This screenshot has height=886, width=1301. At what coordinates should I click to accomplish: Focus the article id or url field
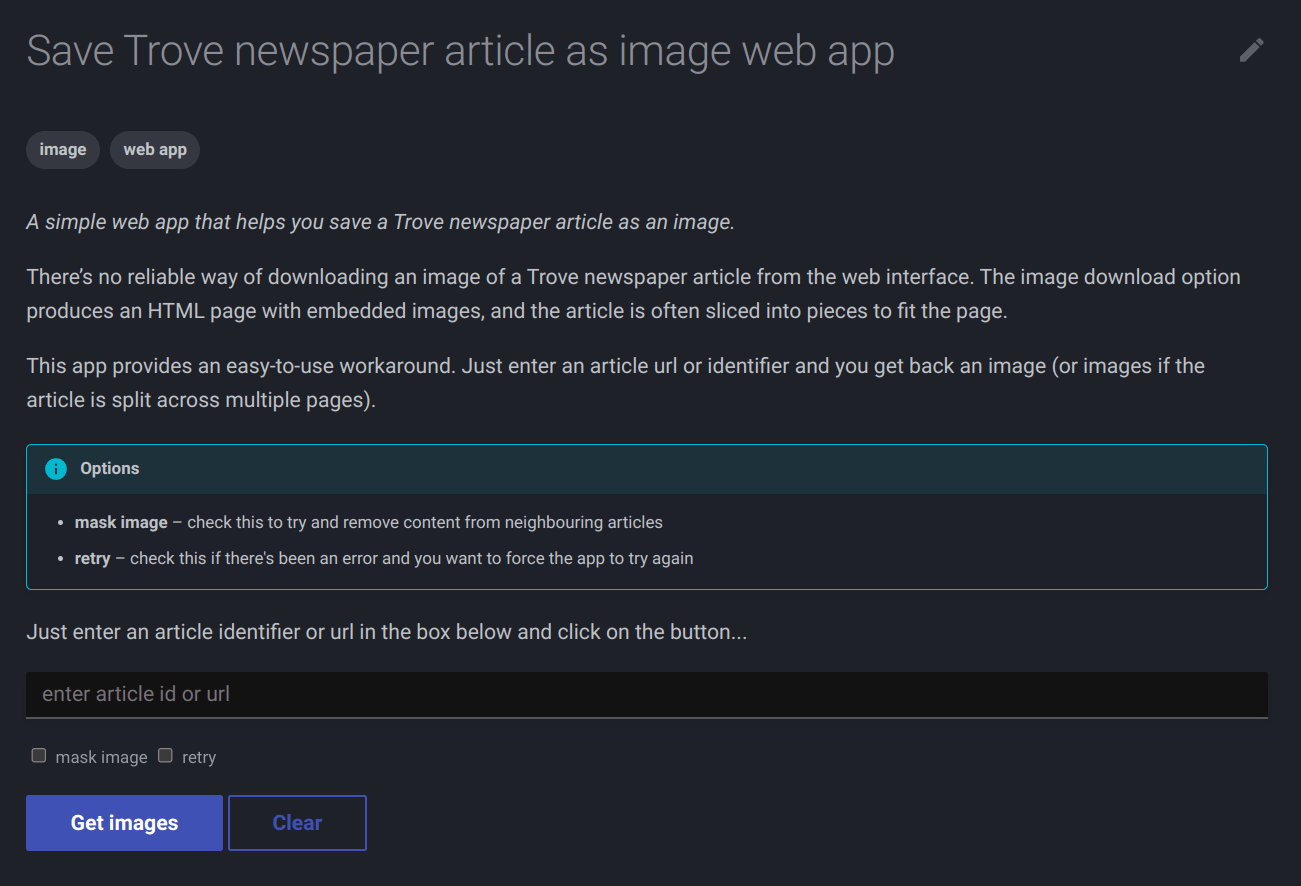coord(647,694)
